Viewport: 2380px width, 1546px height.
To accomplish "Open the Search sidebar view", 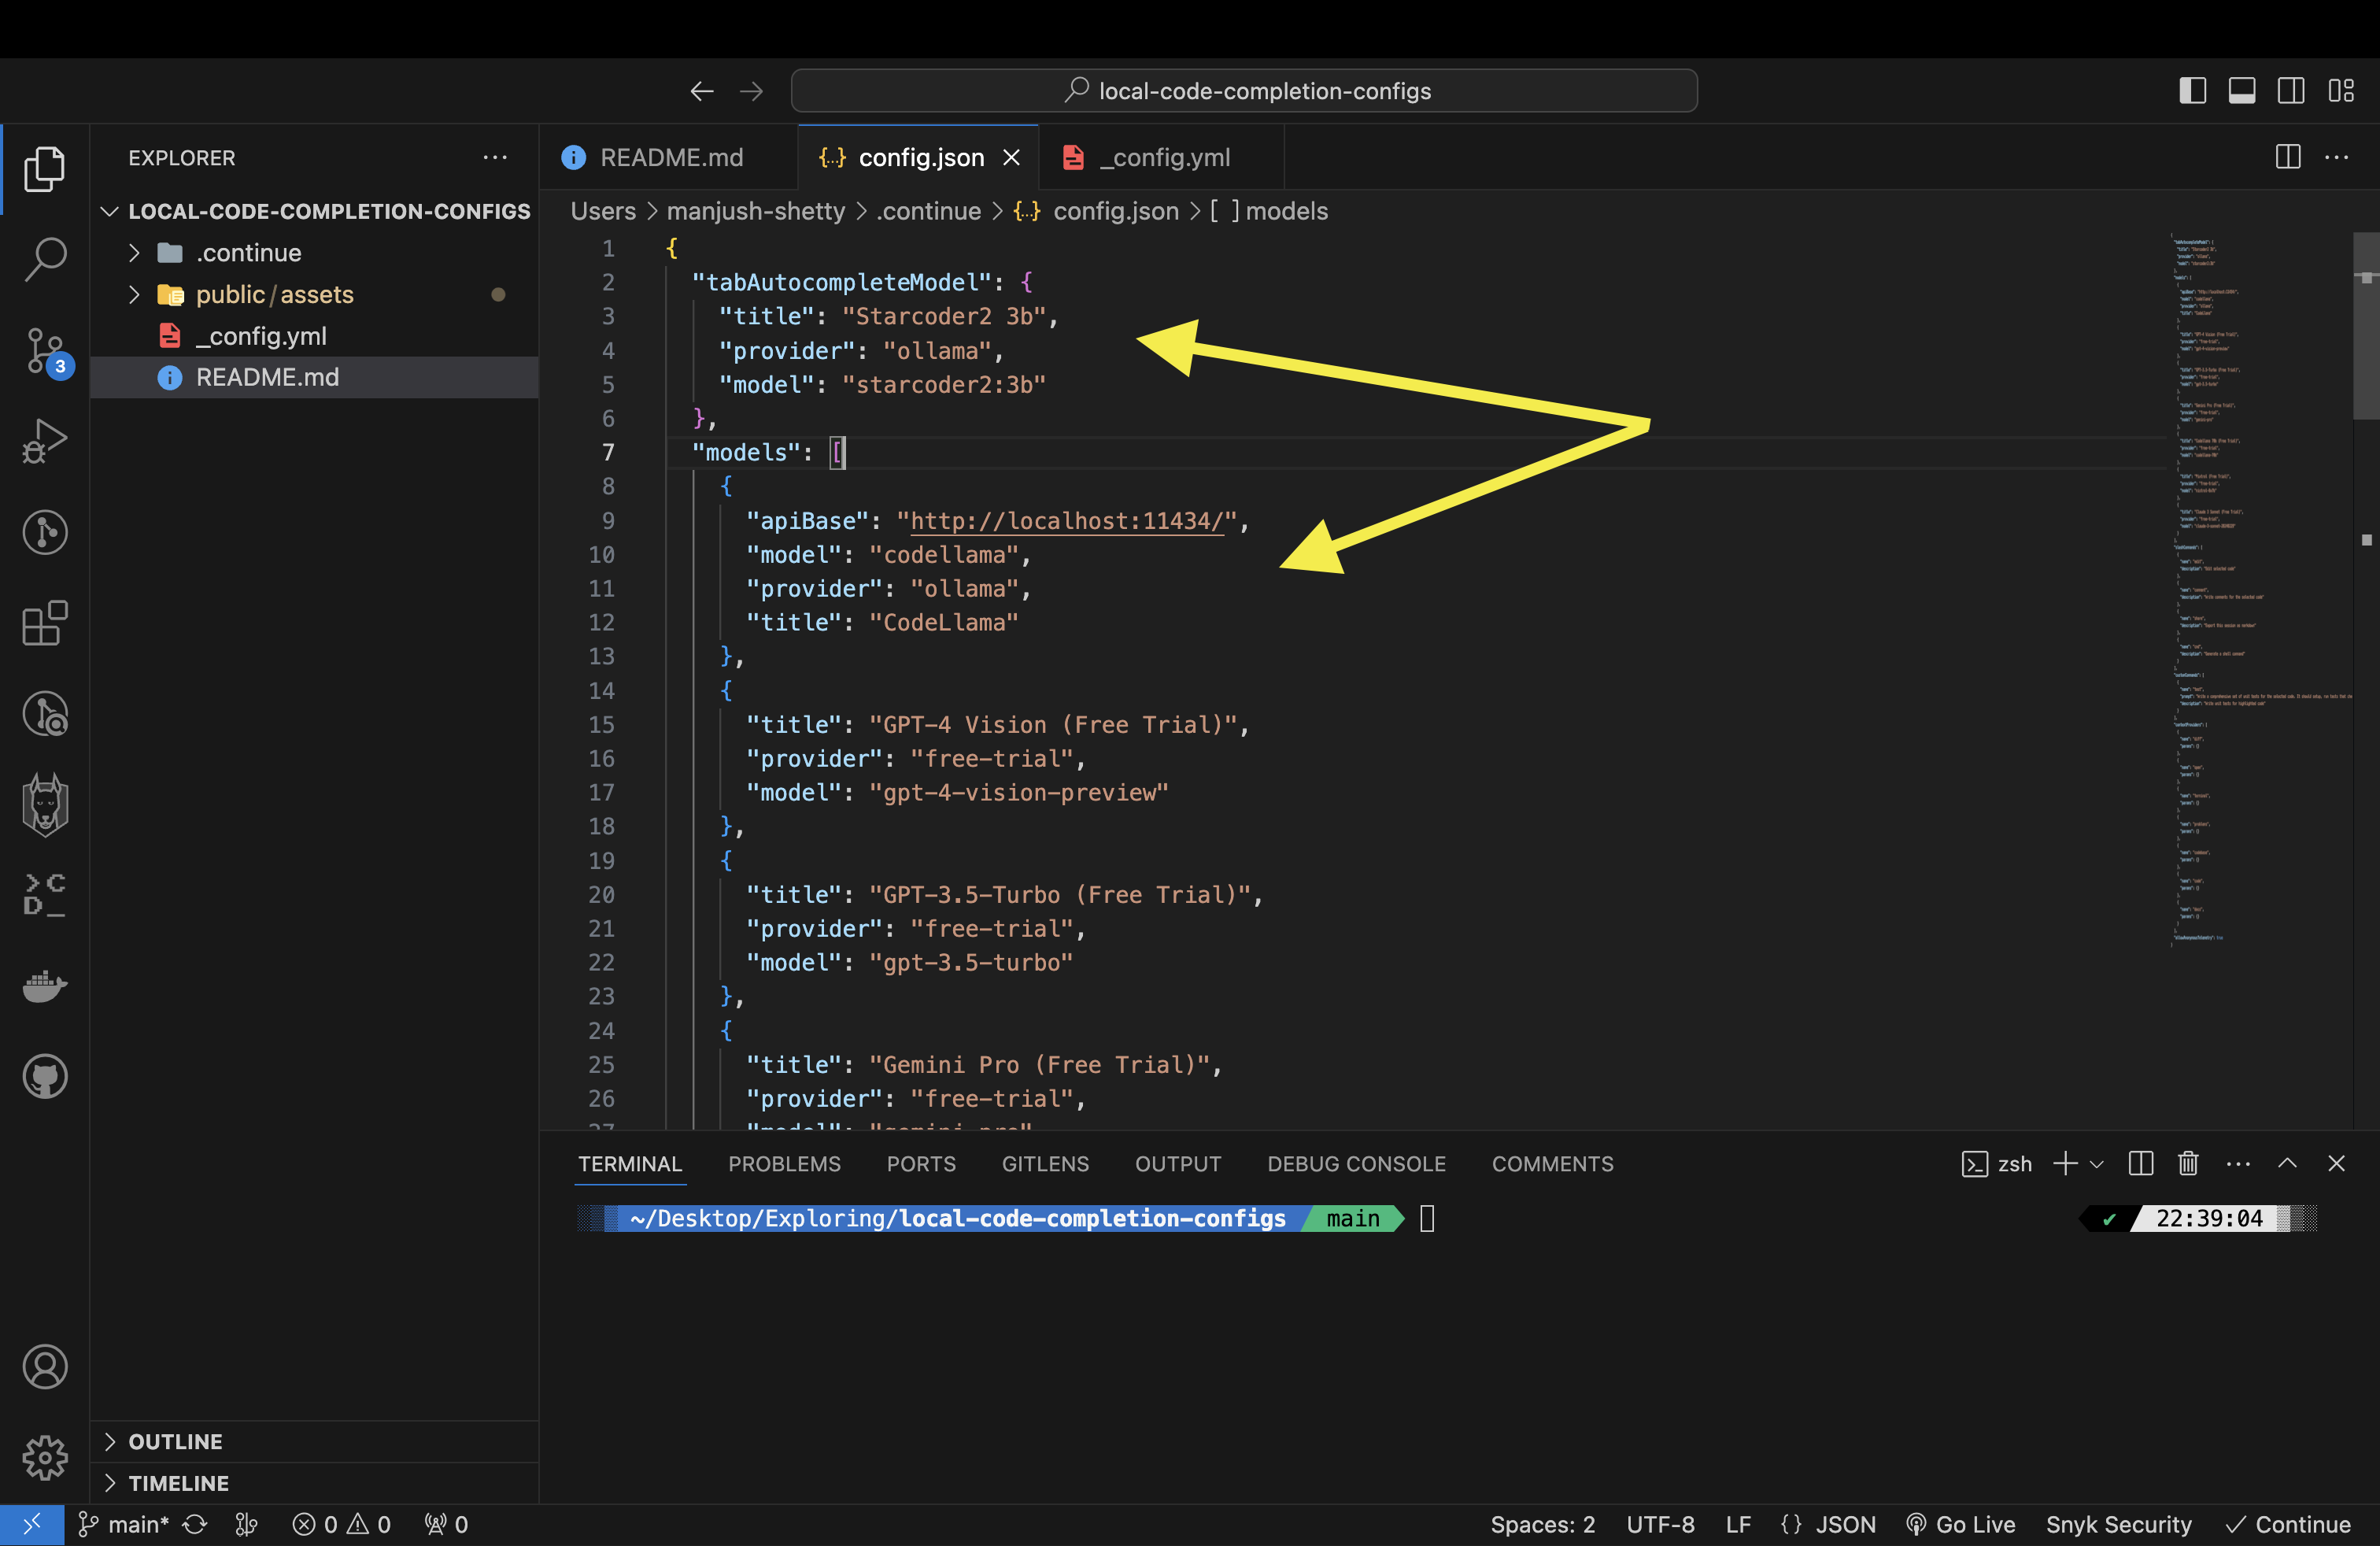I will (45, 259).
